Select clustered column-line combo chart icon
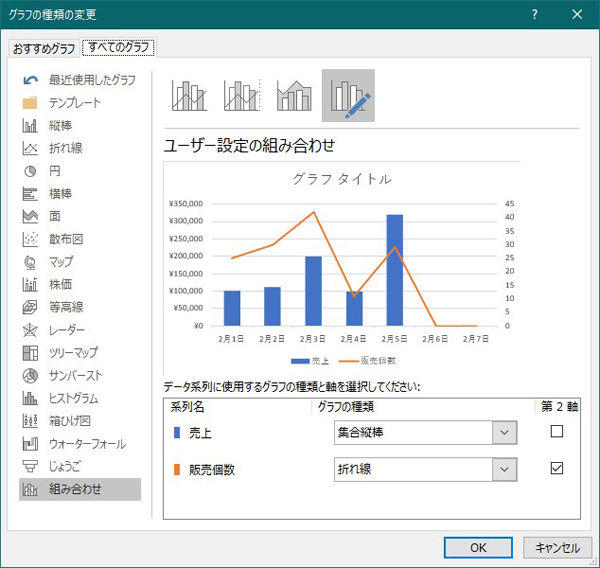The image size is (600, 568). tap(189, 96)
